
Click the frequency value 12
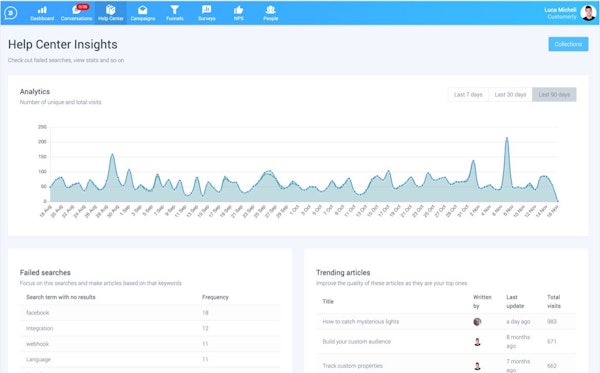pos(205,328)
